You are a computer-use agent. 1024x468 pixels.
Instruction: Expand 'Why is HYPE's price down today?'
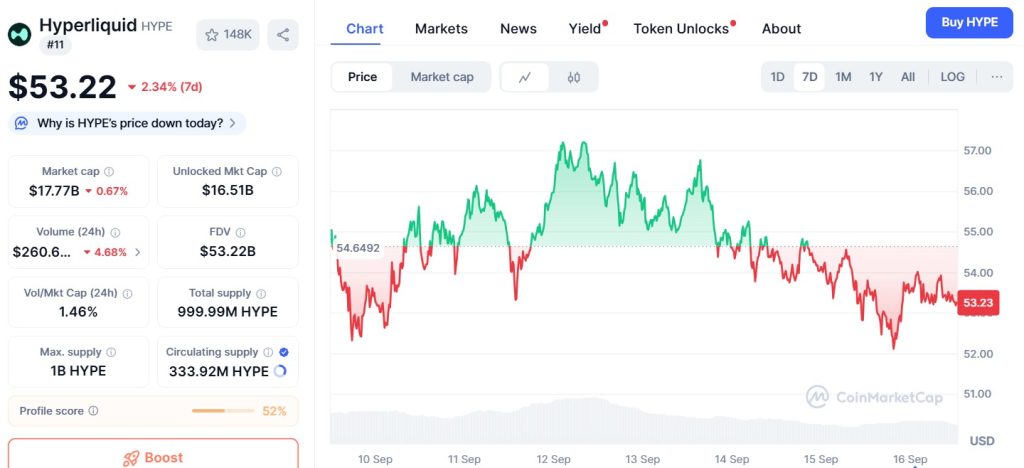(127, 123)
